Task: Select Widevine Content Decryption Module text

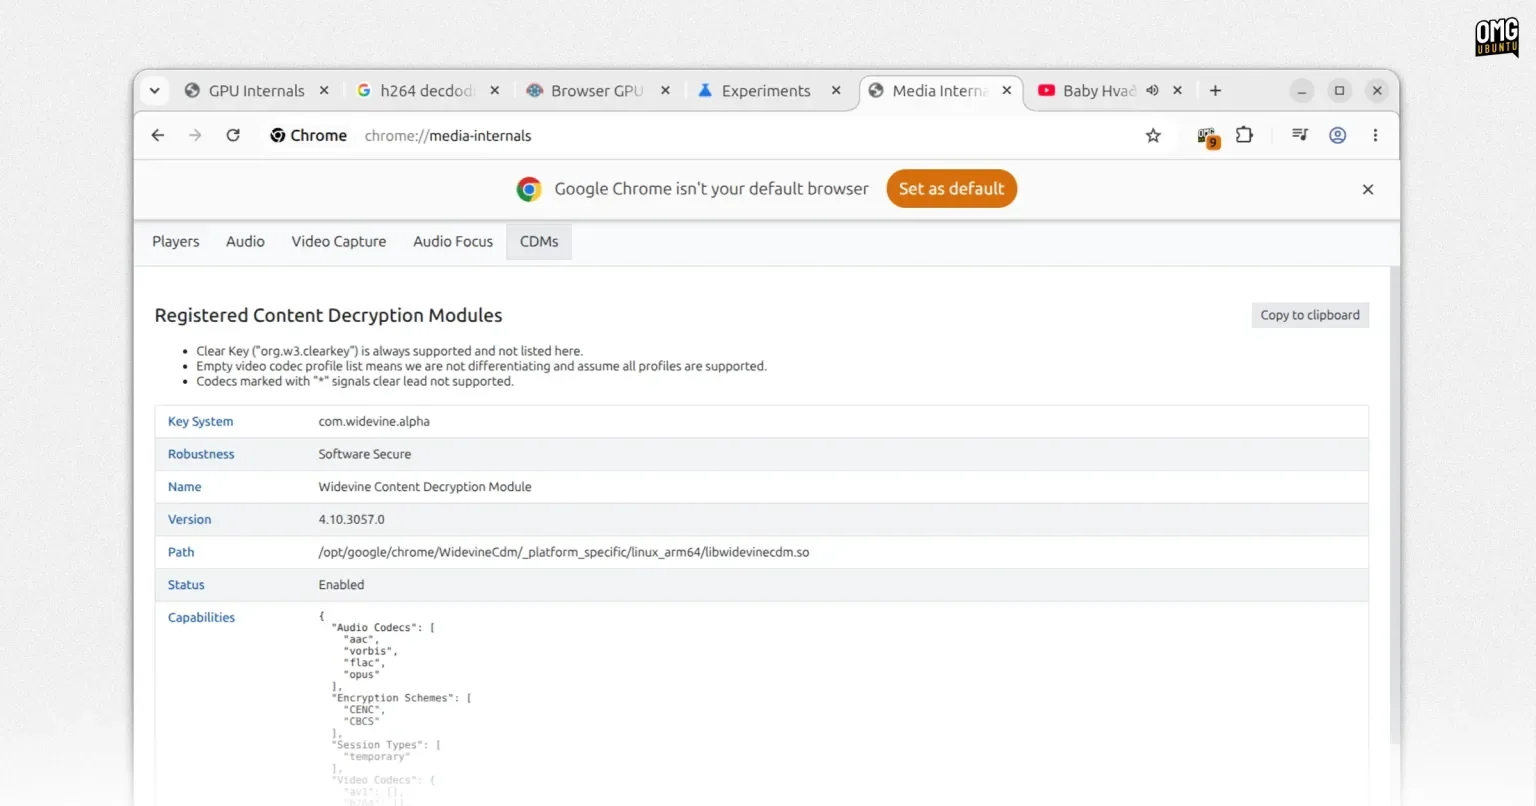Action: pyautogui.click(x=425, y=487)
